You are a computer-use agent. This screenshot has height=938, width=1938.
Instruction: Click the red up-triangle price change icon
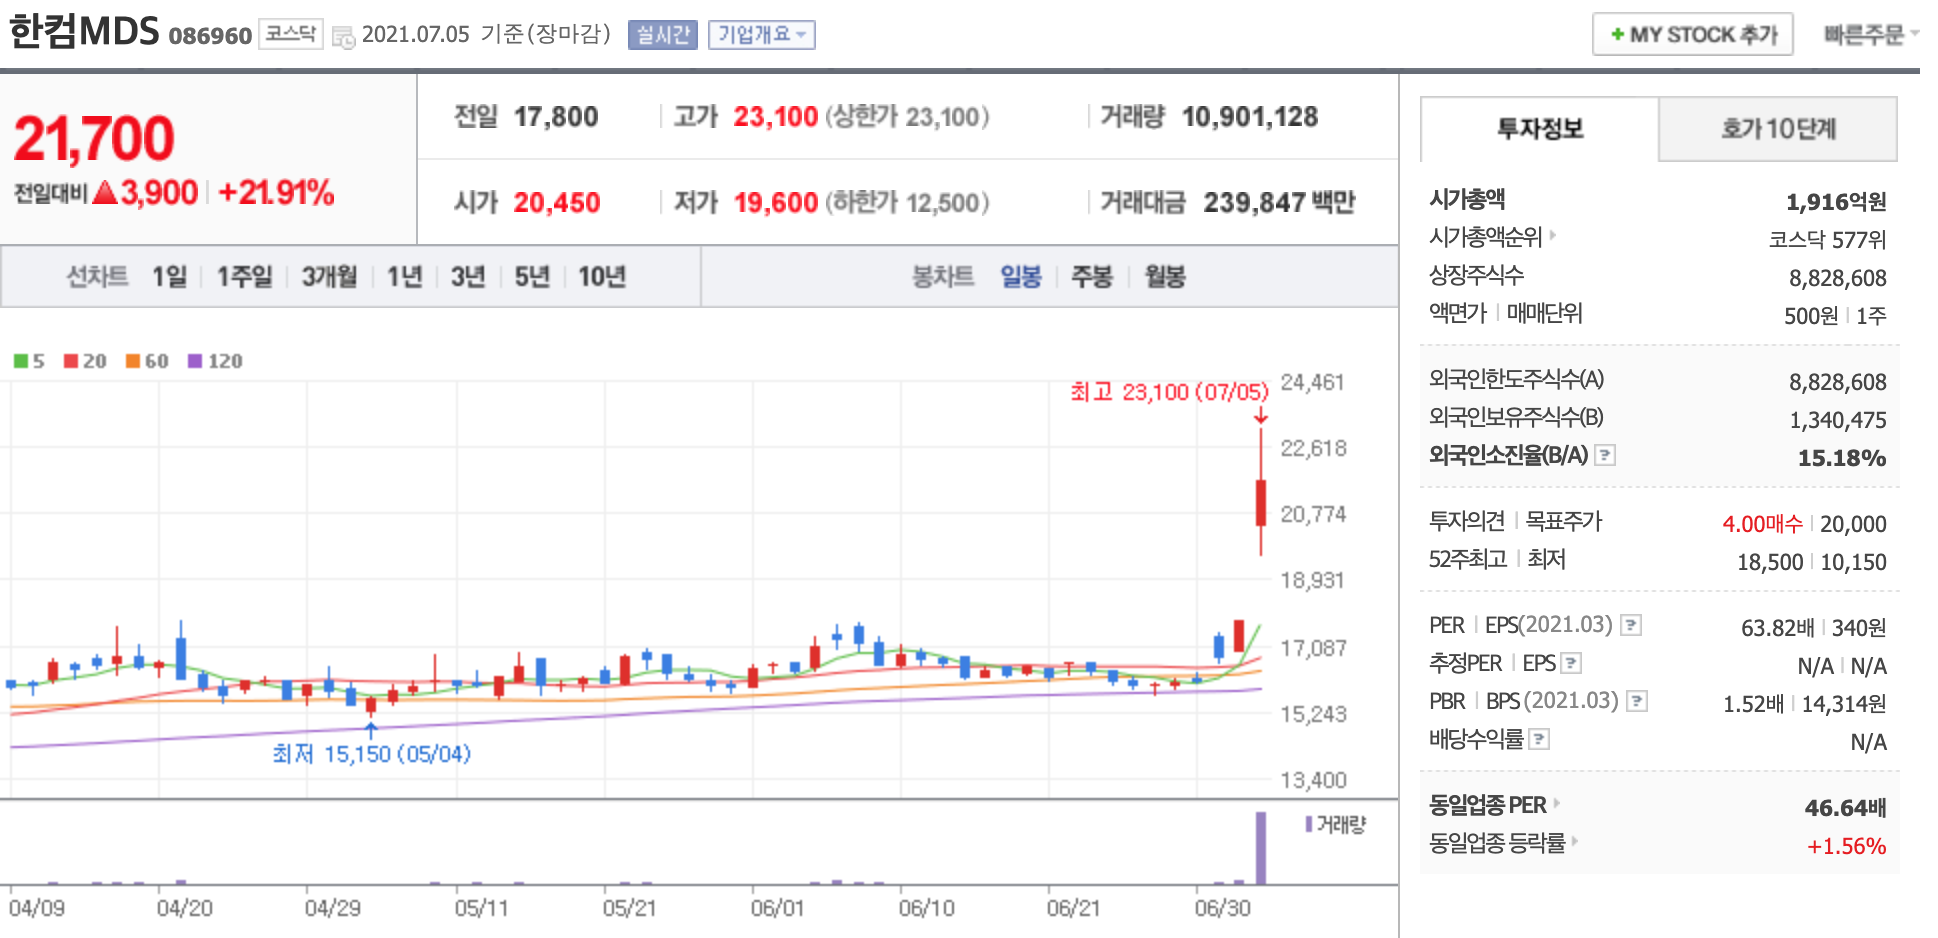[105, 192]
